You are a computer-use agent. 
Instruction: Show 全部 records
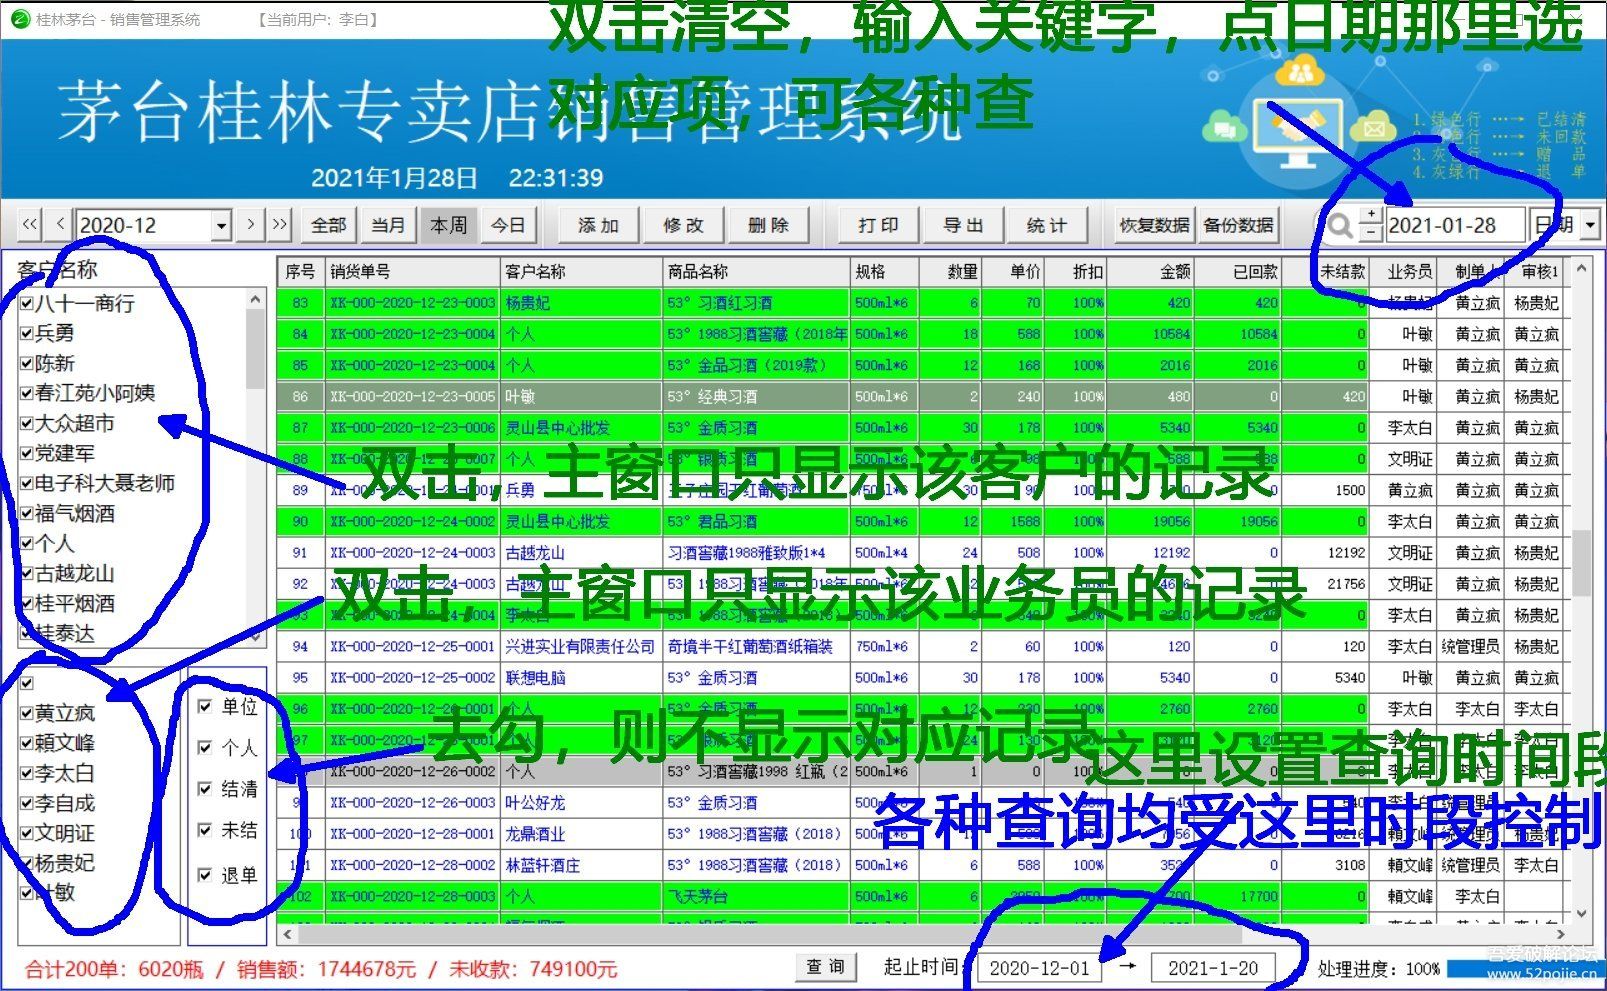(328, 225)
